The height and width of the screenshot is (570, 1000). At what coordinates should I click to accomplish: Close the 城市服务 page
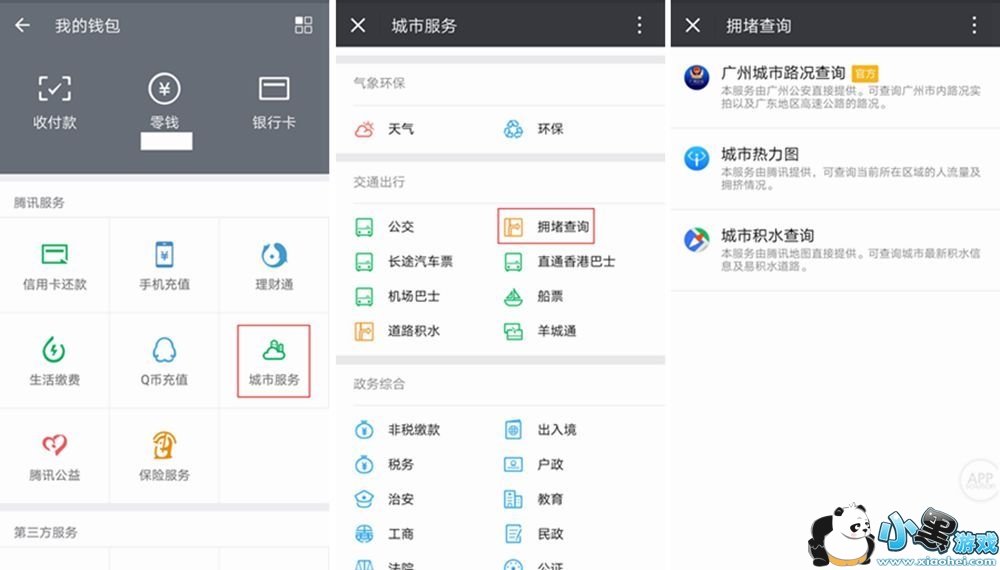tap(359, 25)
